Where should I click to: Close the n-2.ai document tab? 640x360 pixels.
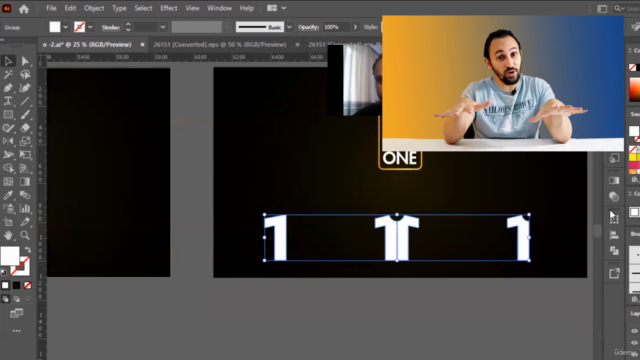coord(142,45)
